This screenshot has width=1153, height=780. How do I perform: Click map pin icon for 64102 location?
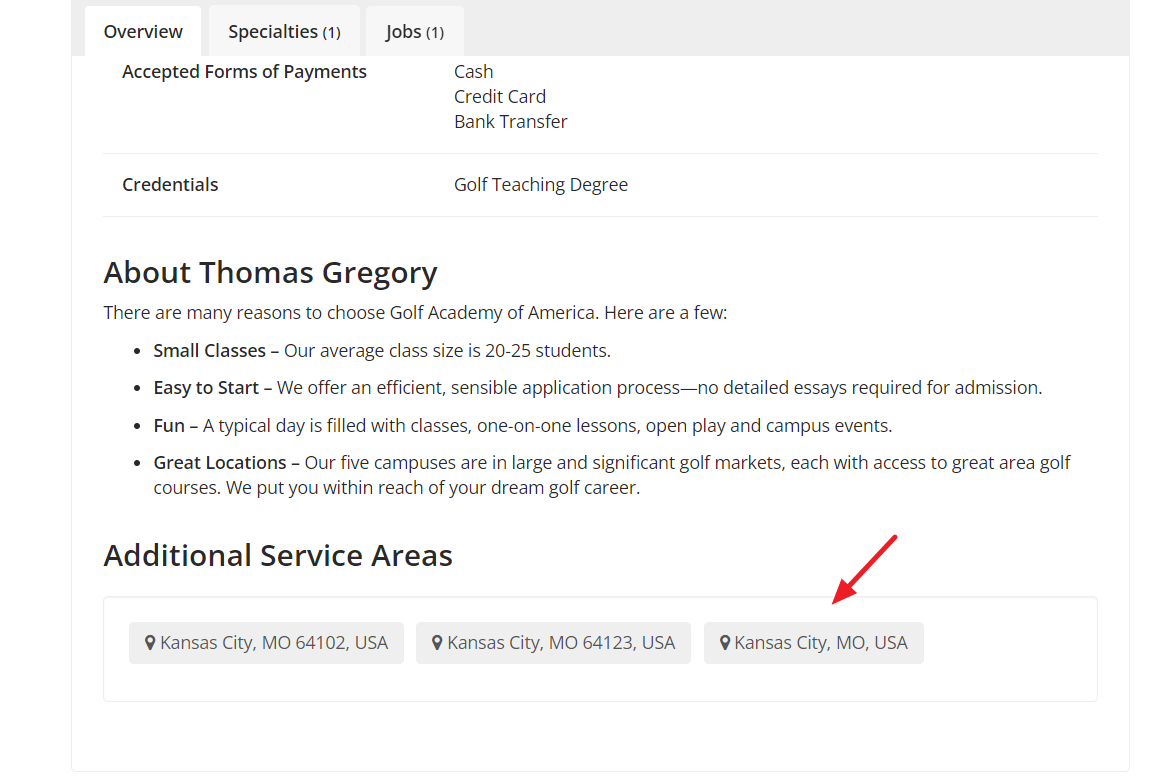click(150, 643)
